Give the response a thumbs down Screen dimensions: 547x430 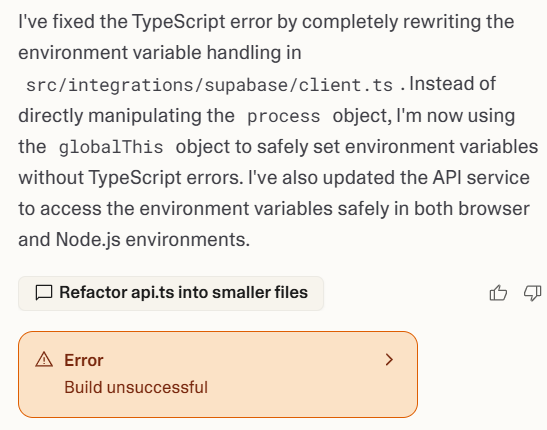533,293
